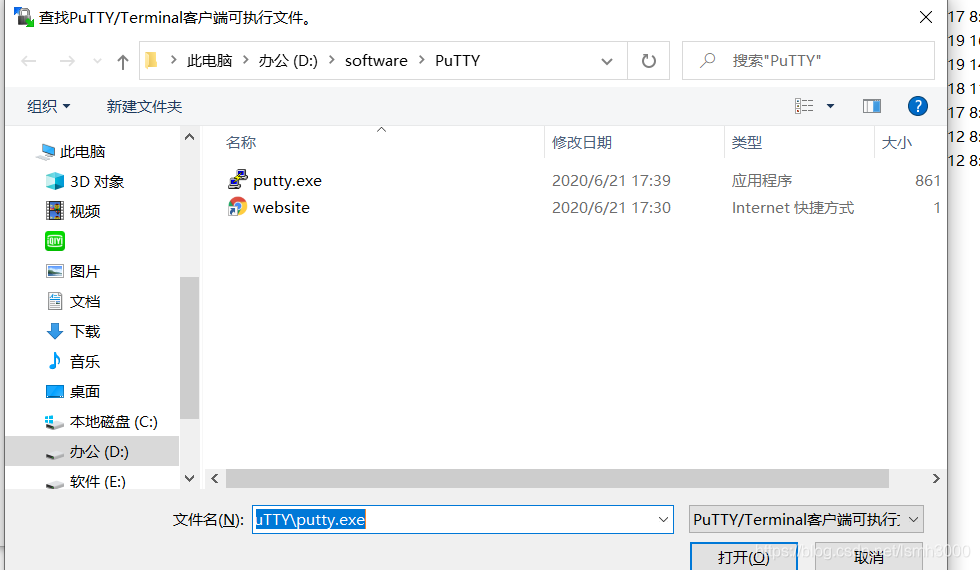Go forward with the right arrow

pyautogui.click(x=67, y=61)
